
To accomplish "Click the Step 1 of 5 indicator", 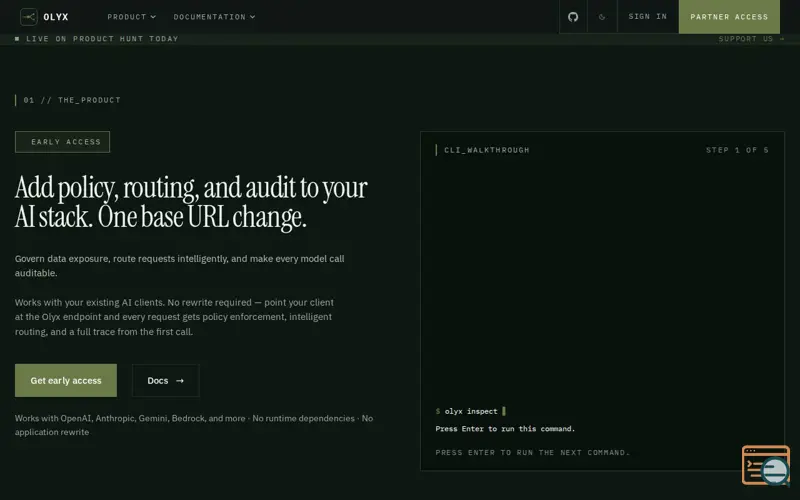I will coord(737,150).
